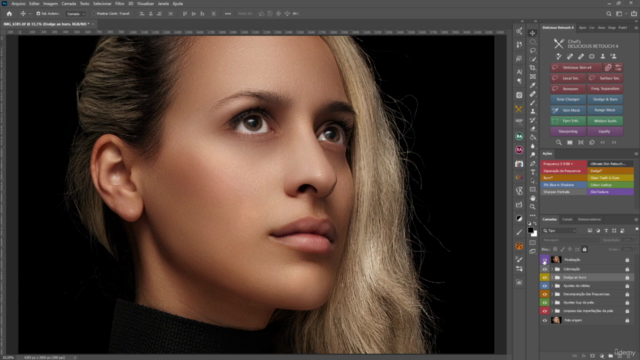Expand the Decomposição das frequencias group
The image size is (640, 360).
coord(552,294)
